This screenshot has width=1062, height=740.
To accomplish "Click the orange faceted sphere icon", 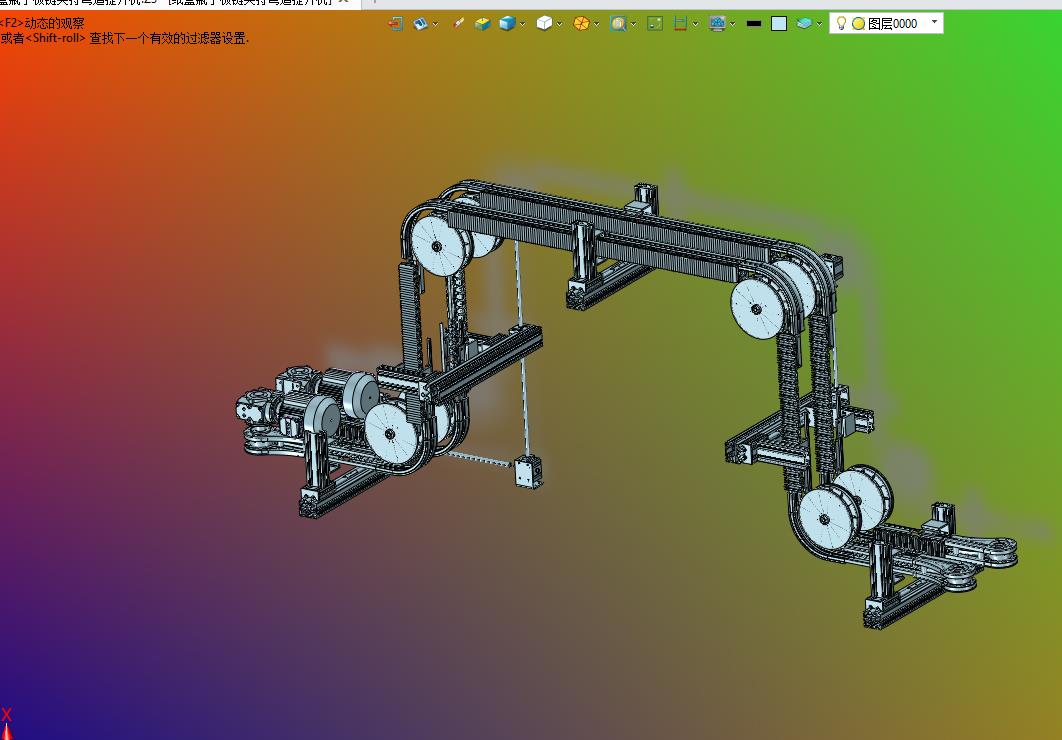I will [580, 24].
